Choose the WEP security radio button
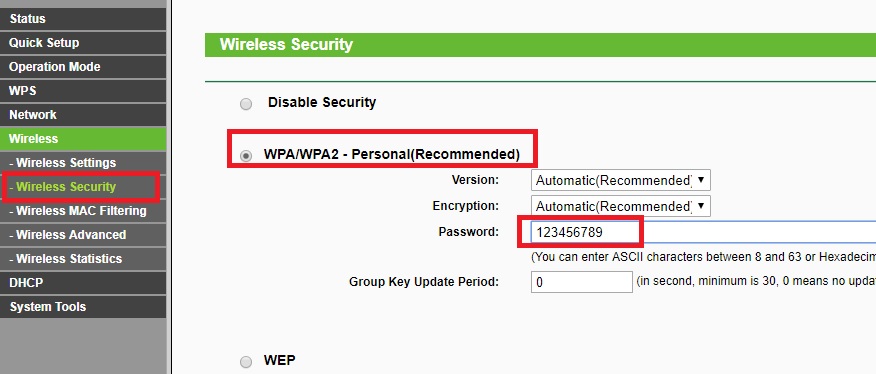Screen dimensions: 876x374 [246, 362]
